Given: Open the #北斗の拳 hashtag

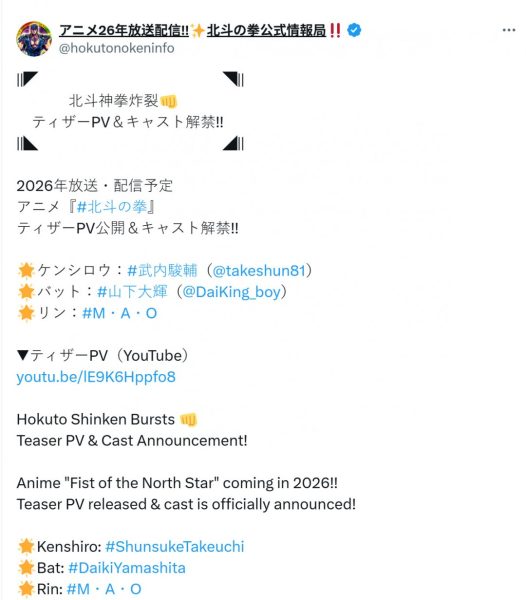Looking at the screenshot, I should pyautogui.click(x=112, y=207).
